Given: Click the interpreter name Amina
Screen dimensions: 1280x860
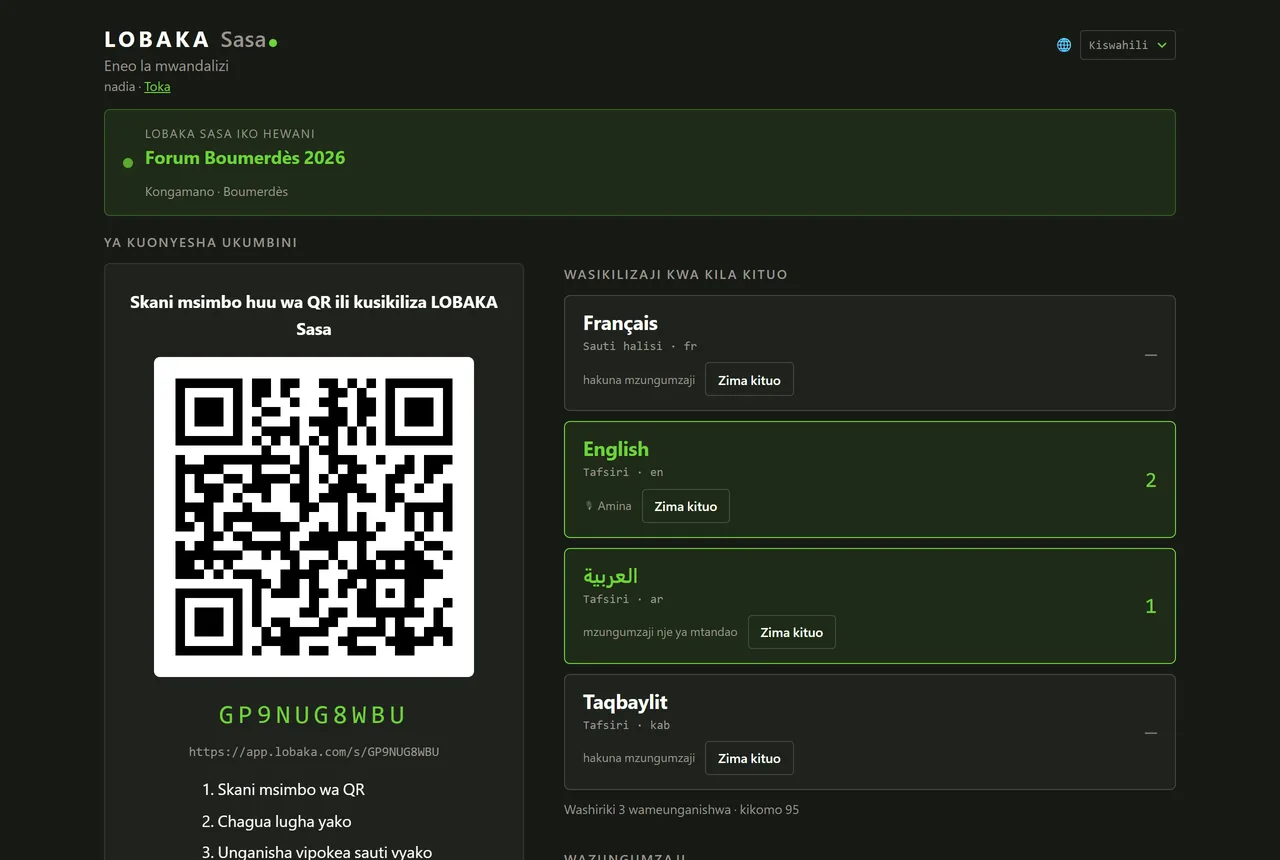Looking at the screenshot, I should click(x=615, y=506).
